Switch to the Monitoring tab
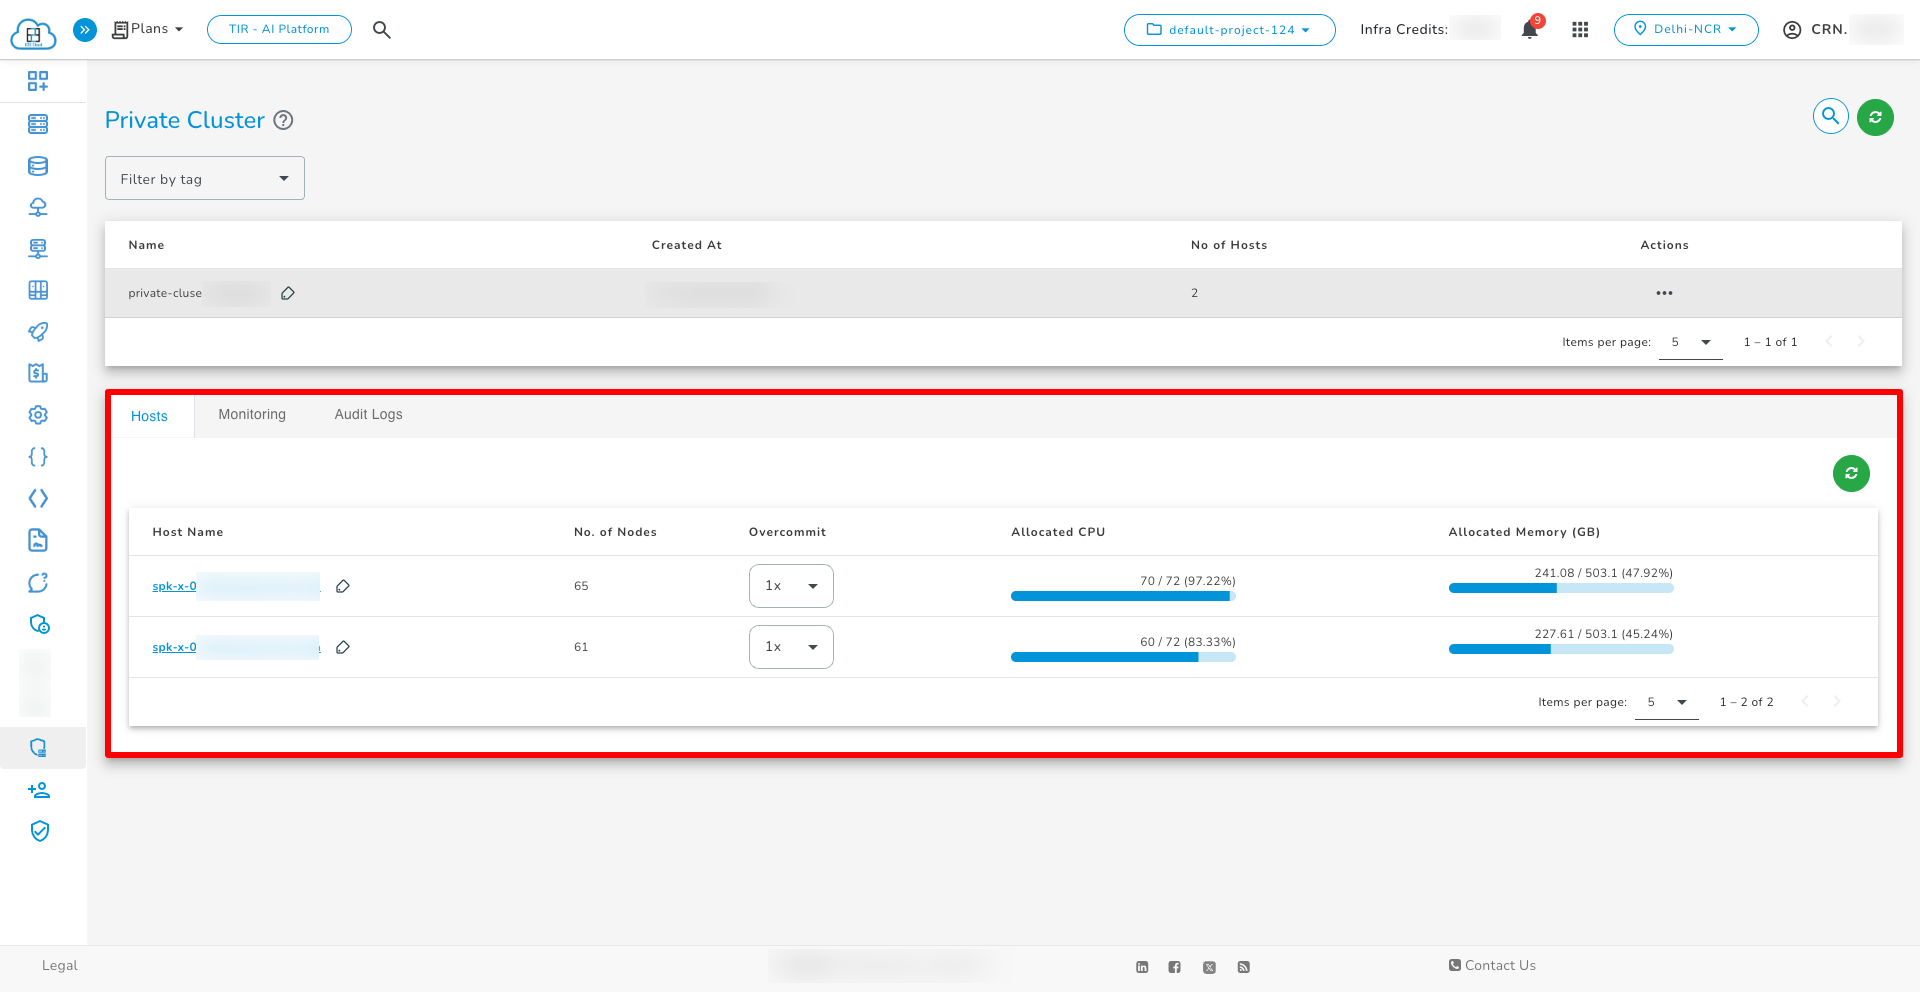 click(252, 415)
